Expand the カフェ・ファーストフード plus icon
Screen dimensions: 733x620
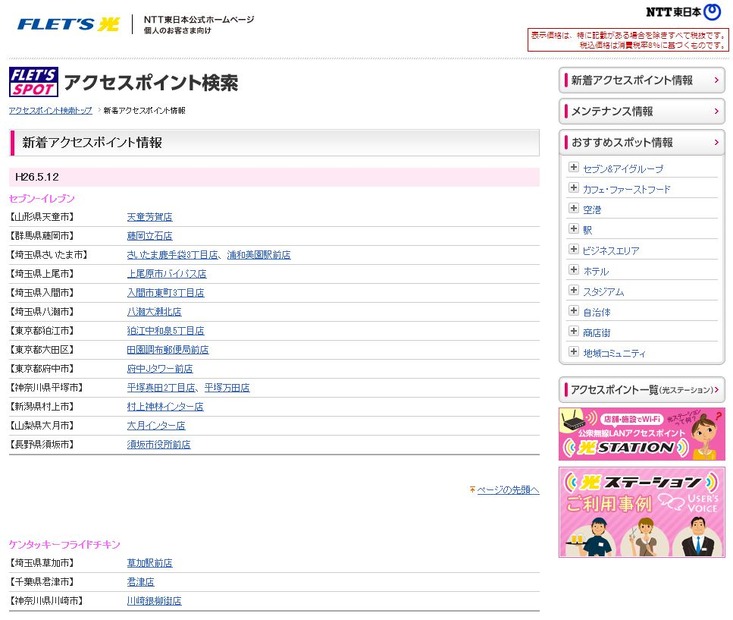[573, 188]
